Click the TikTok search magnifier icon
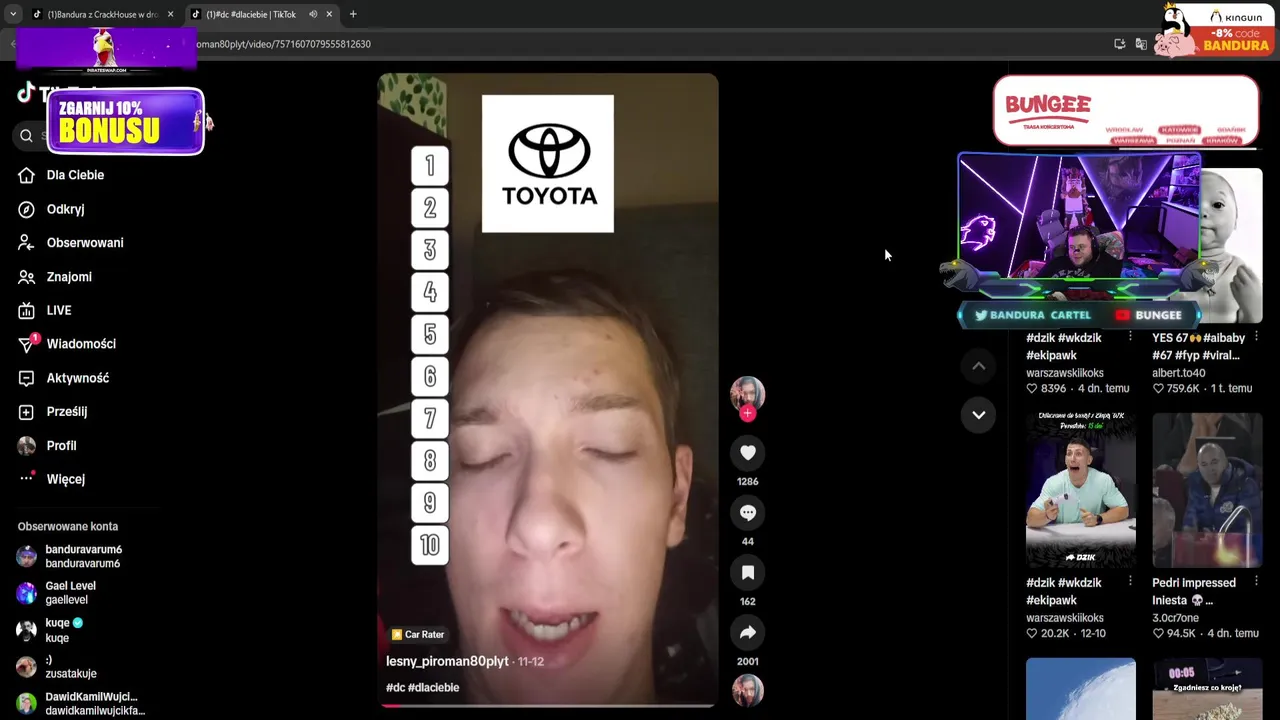 27,136
